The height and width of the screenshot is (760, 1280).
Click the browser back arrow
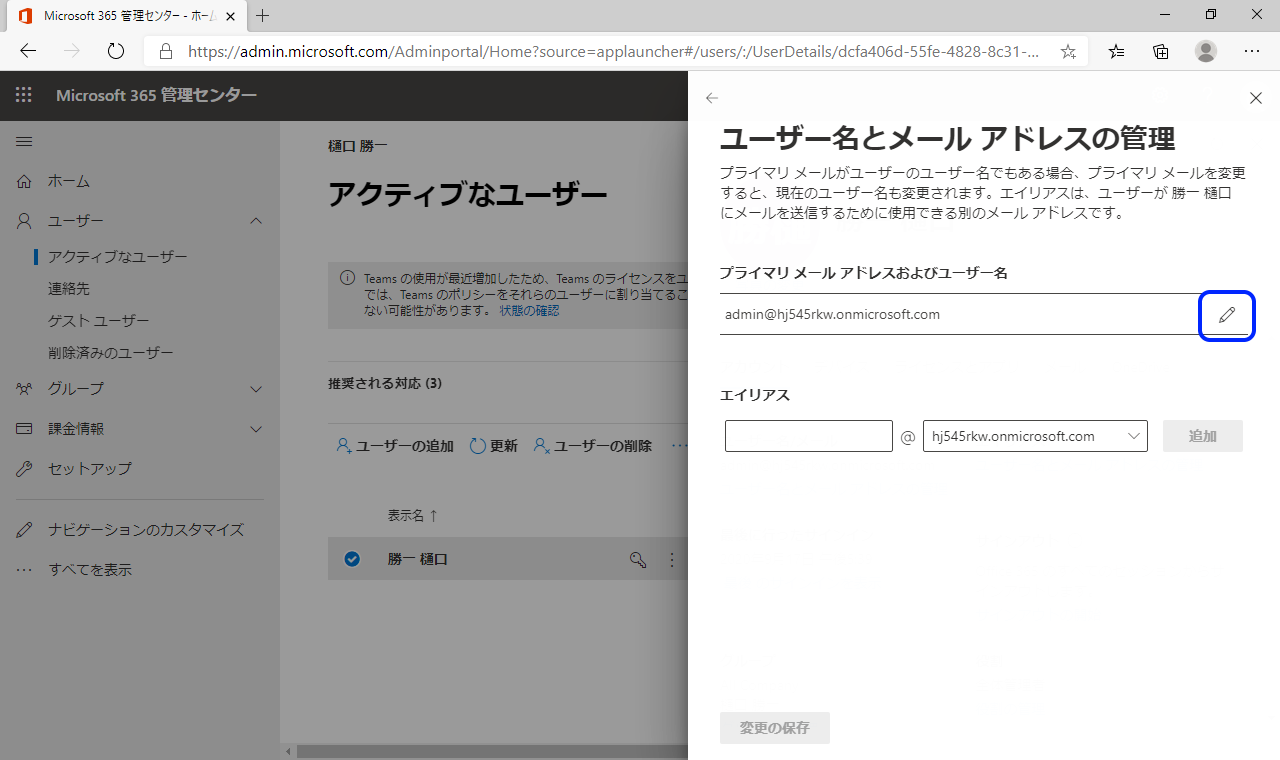pos(28,51)
